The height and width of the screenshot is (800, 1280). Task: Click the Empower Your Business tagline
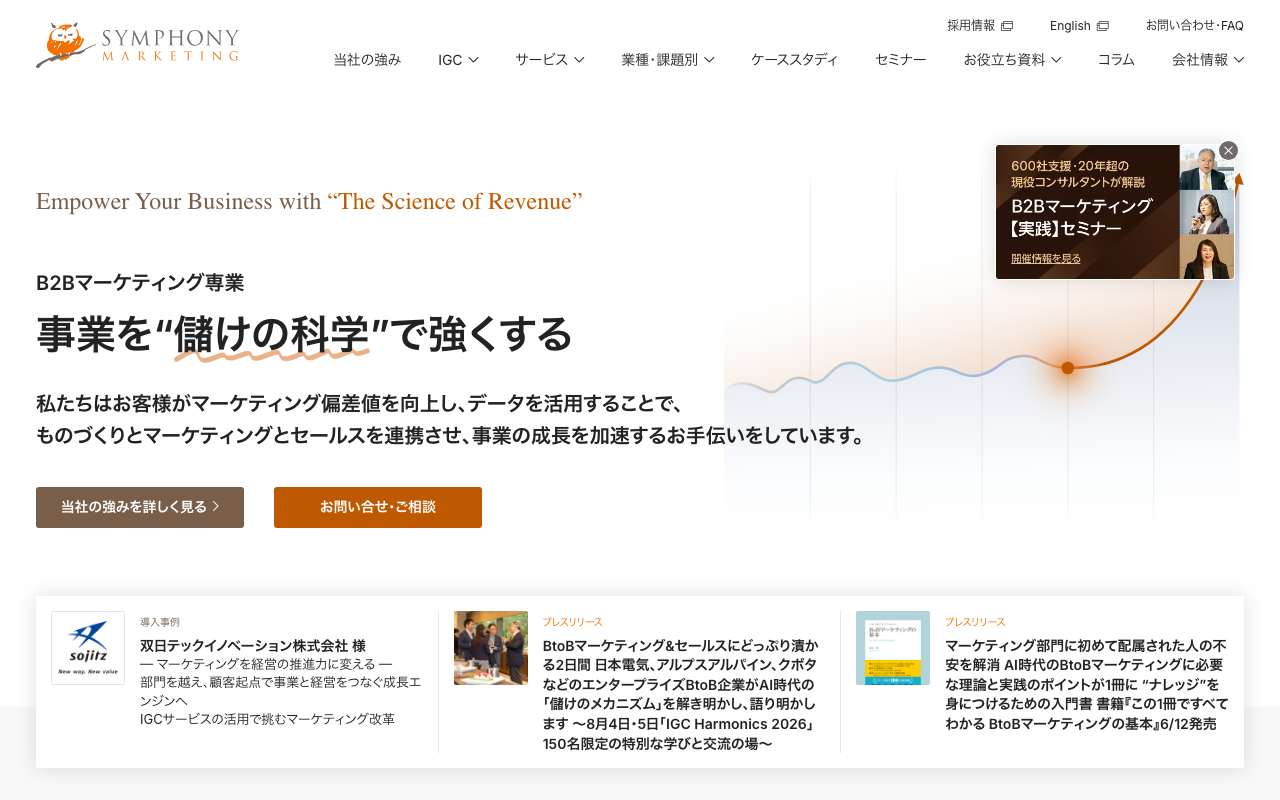309,202
